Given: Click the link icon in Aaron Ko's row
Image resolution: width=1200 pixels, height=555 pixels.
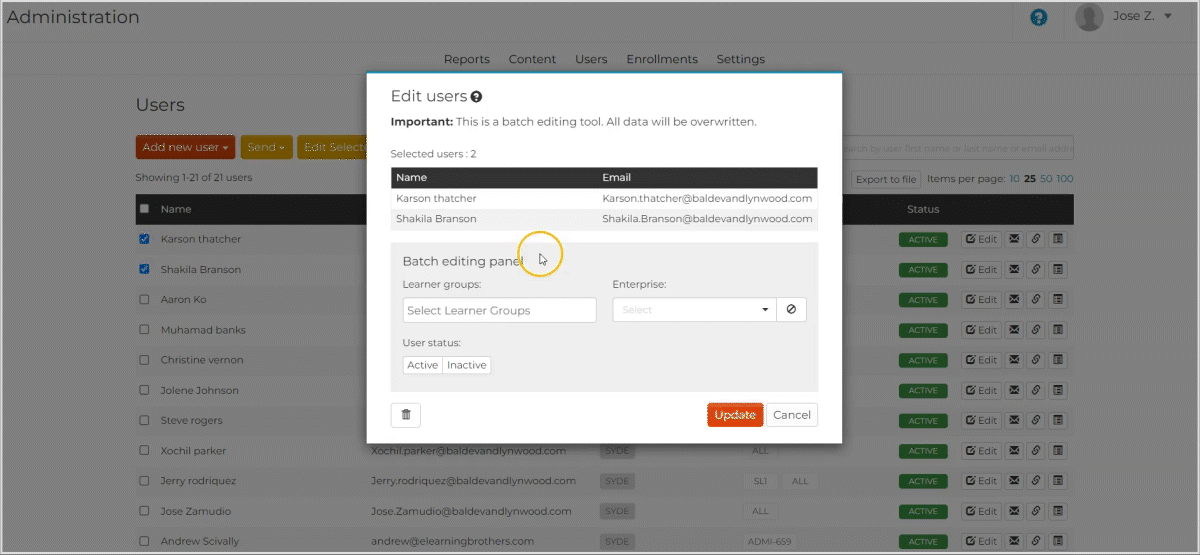Looking at the screenshot, I should pyautogui.click(x=1036, y=300).
